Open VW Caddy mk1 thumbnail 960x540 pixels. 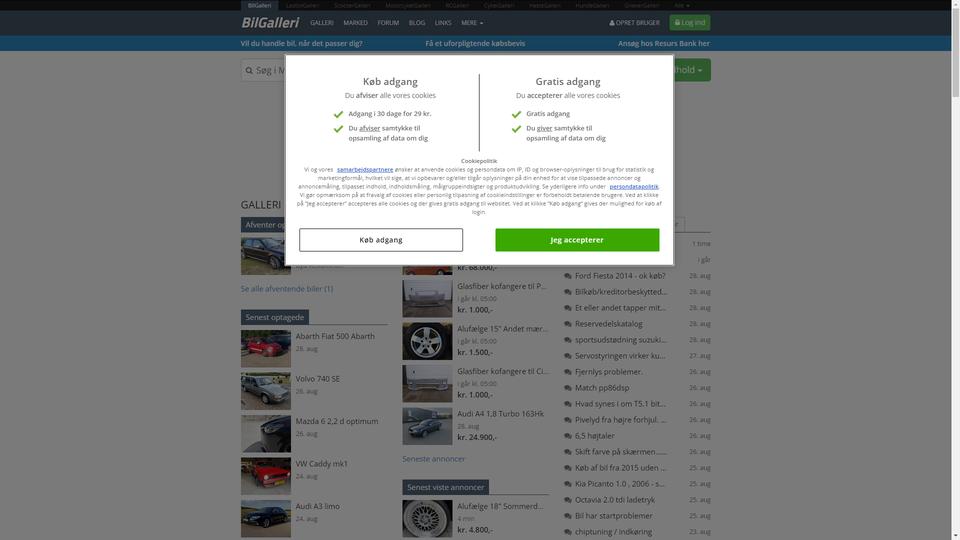point(266,476)
